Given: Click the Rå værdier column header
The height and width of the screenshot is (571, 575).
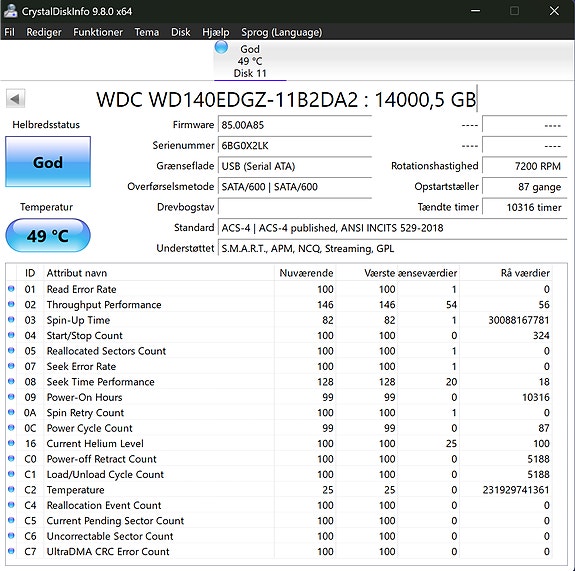Looking at the screenshot, I should [x=525, y=273].
